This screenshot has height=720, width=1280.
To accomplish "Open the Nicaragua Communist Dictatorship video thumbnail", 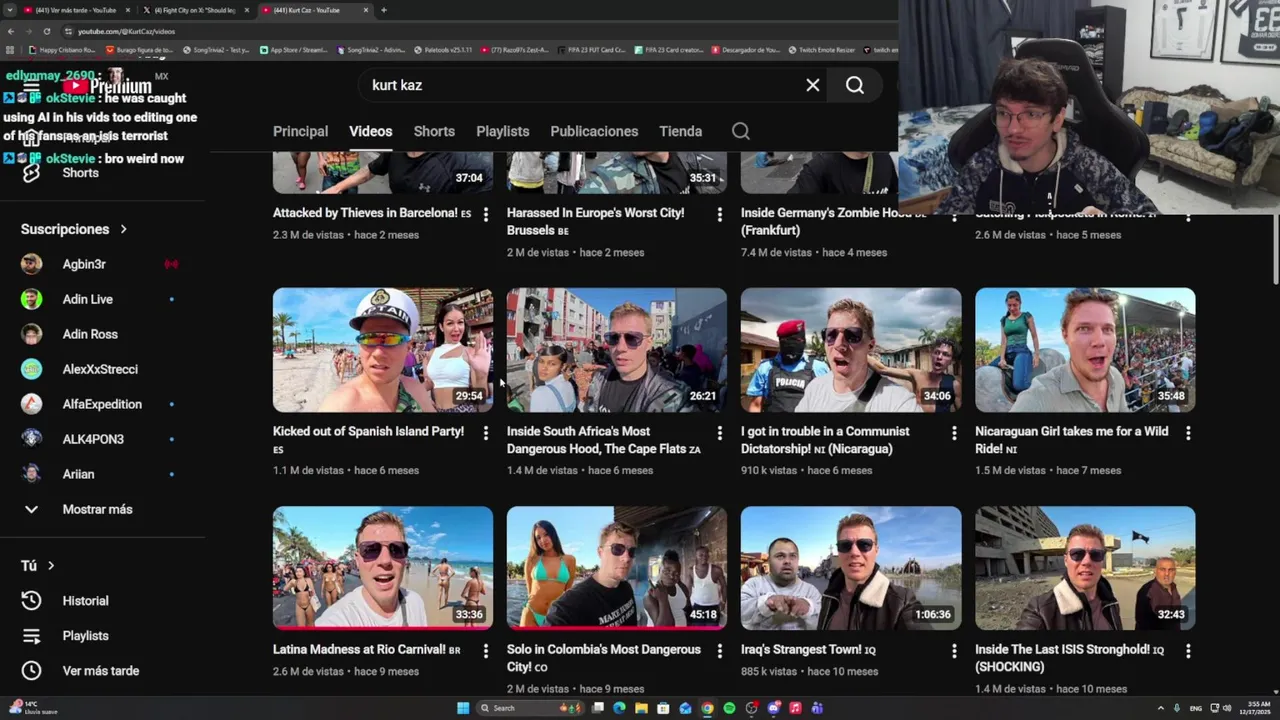I will [851, 350].
